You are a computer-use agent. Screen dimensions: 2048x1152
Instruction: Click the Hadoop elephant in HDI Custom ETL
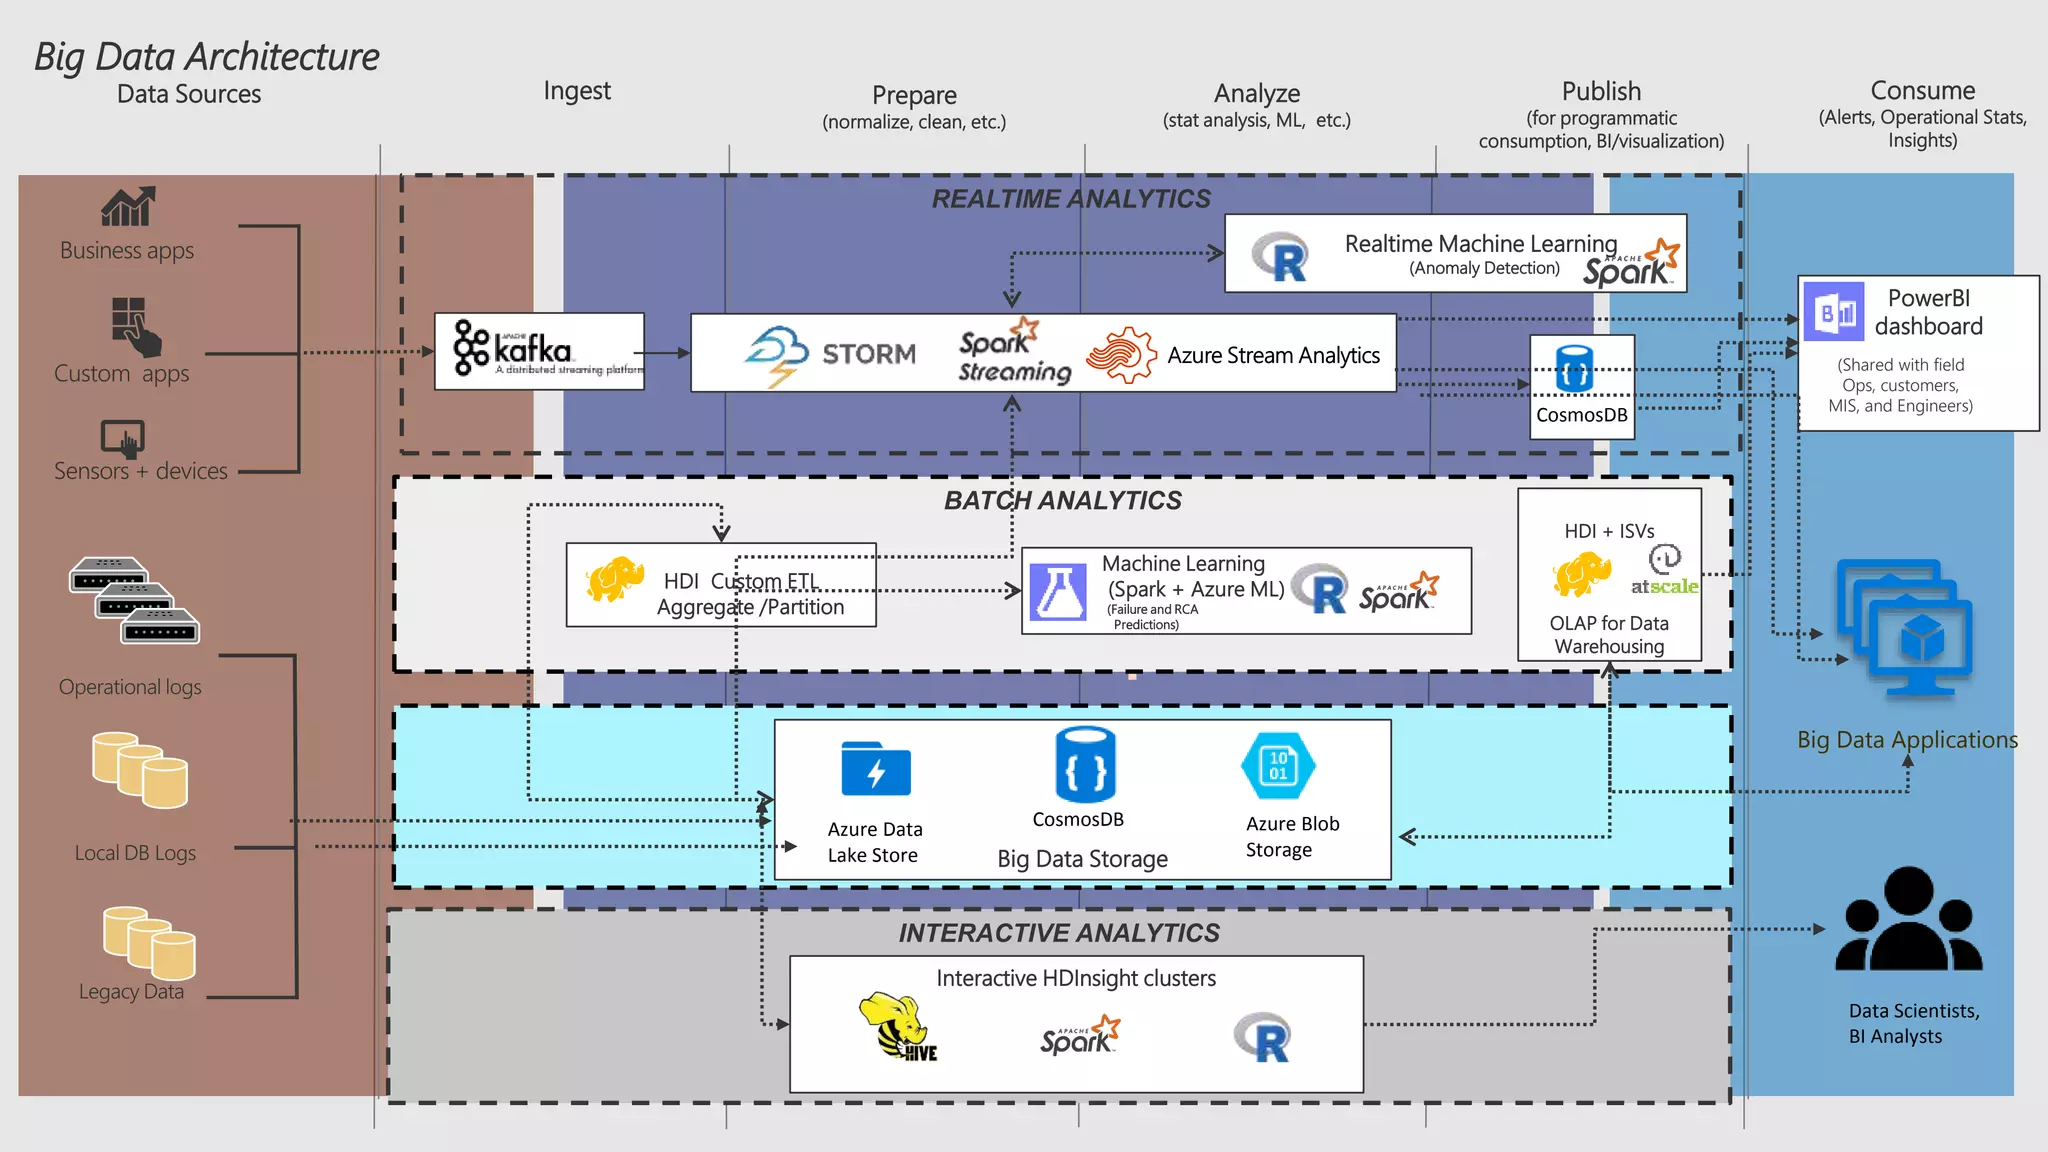tap(615, 579)
